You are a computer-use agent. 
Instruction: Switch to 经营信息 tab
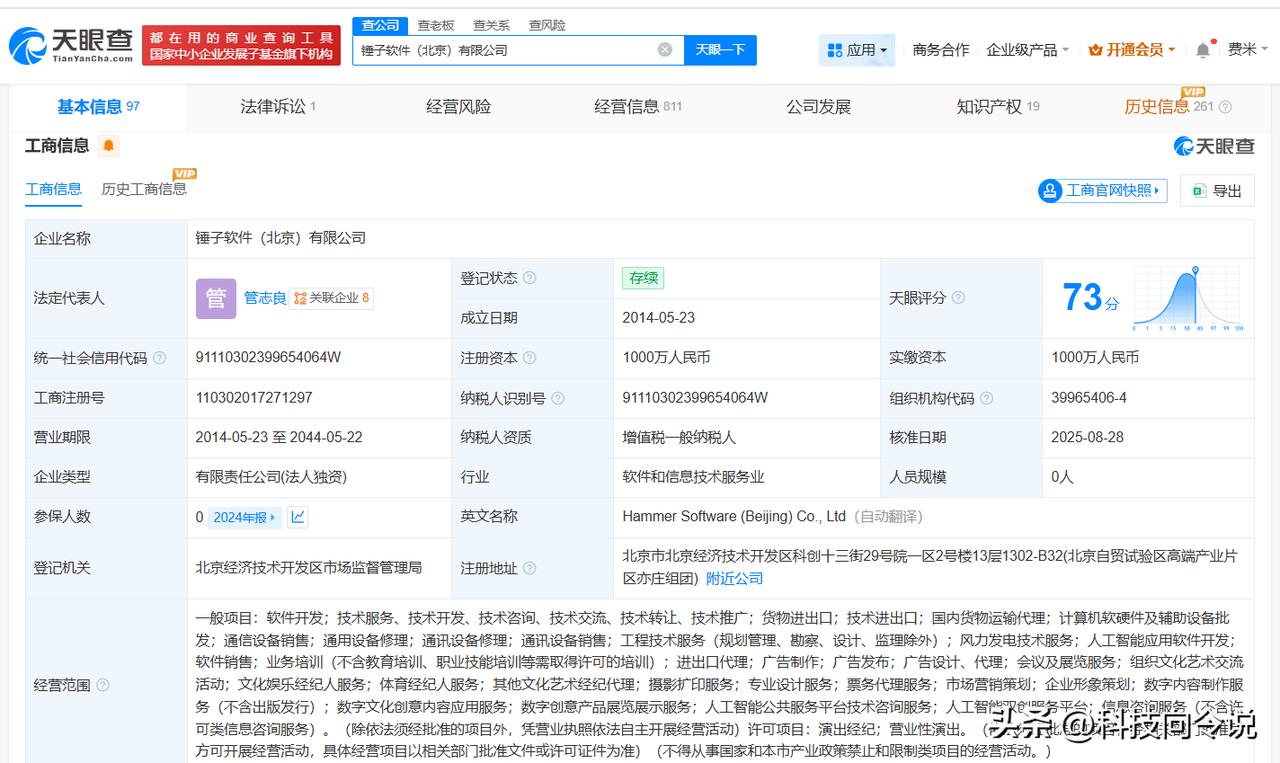point(638,107)
